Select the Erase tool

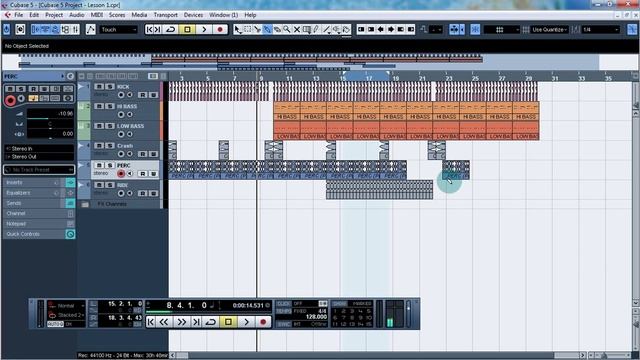click(277, 29)
